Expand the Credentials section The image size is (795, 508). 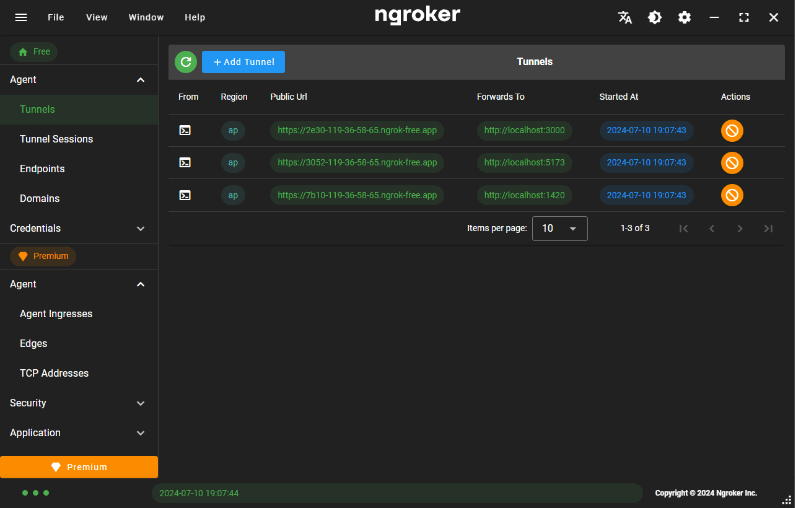click(79, 229)
